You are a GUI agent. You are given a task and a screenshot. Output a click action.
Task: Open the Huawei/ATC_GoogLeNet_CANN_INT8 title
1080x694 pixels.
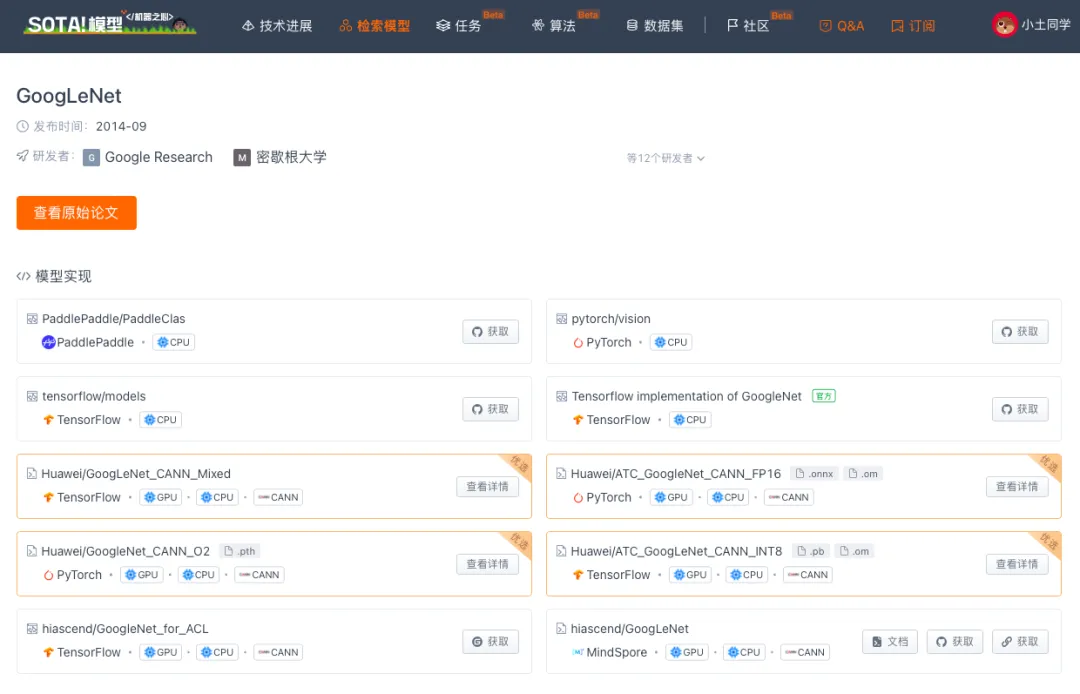click(676, 551)
